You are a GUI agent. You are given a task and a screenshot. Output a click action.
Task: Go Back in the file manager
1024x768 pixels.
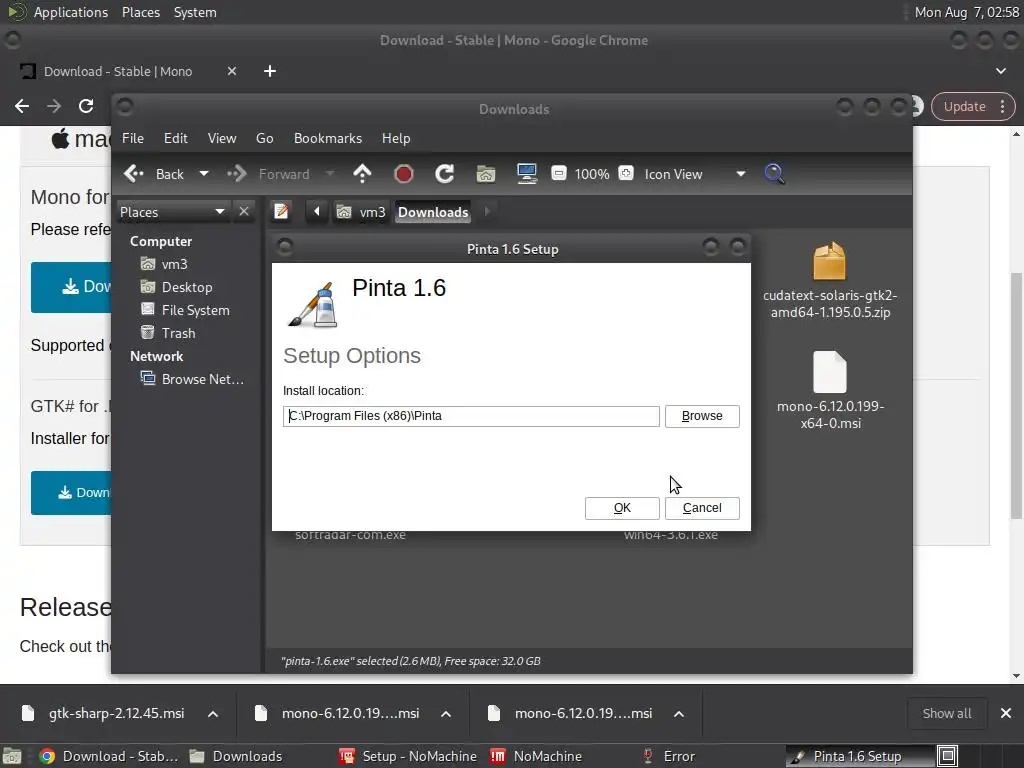[154, 174]
